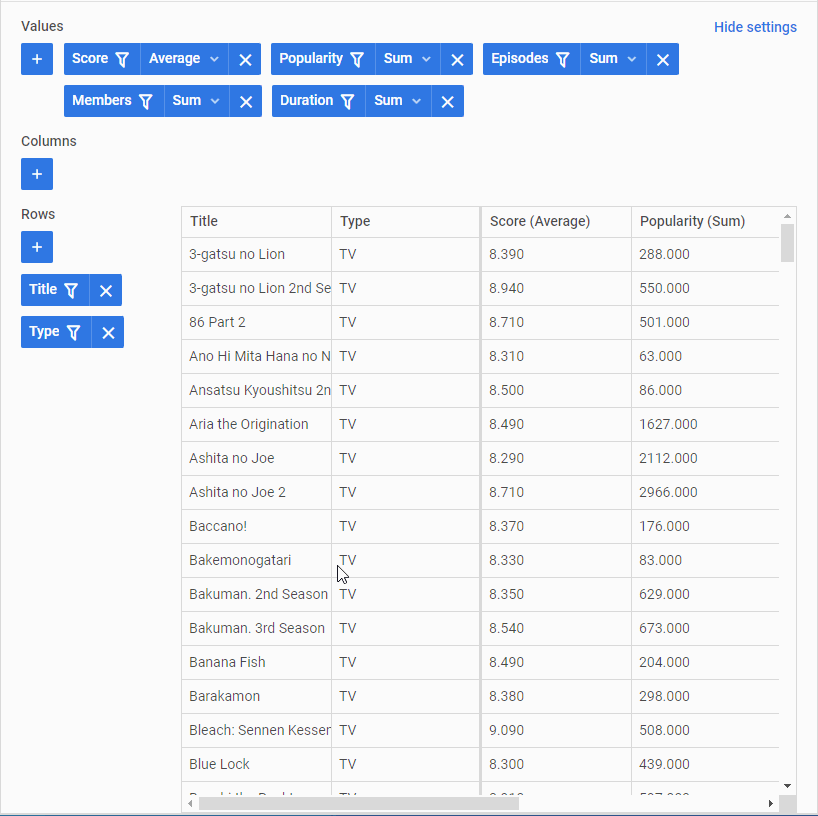This screenshot has height=816, width=818.
Task: Open filter for Episodes value
Action: 562,59
